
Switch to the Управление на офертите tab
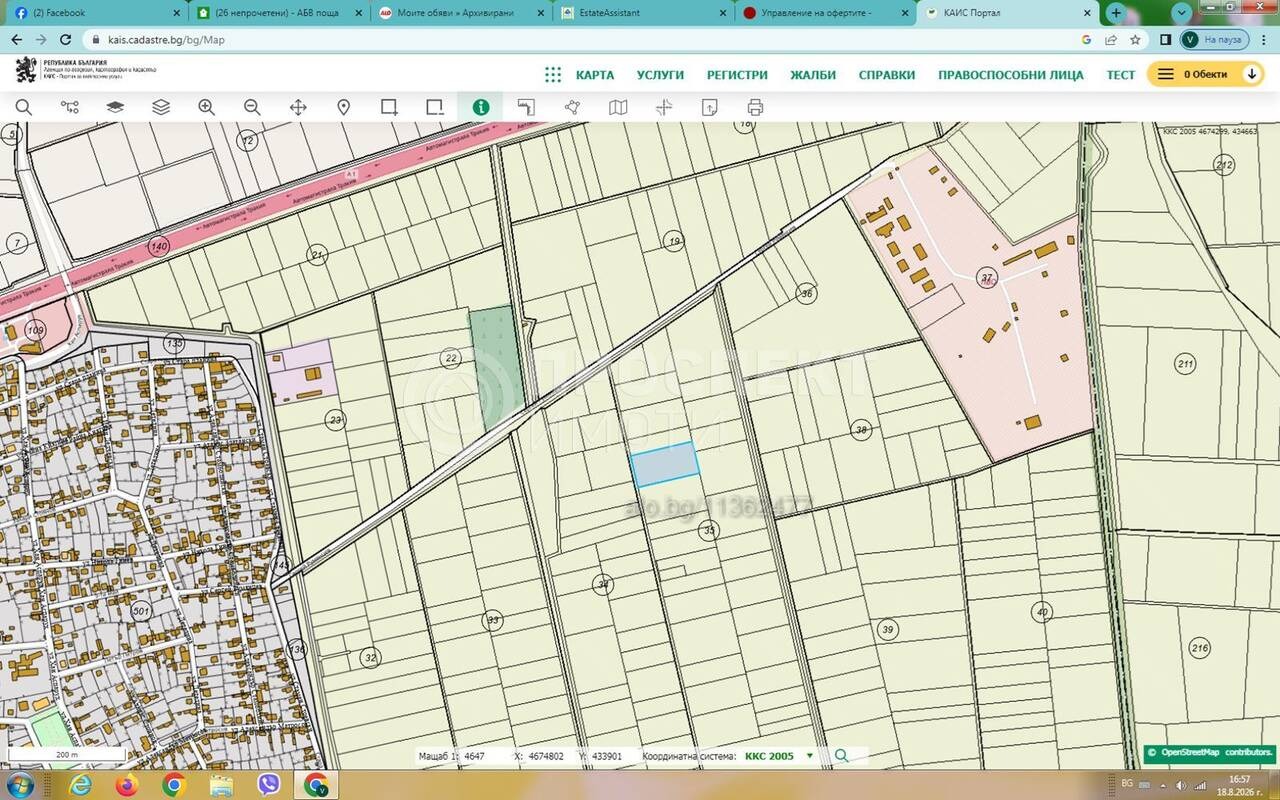coord(826,13)
